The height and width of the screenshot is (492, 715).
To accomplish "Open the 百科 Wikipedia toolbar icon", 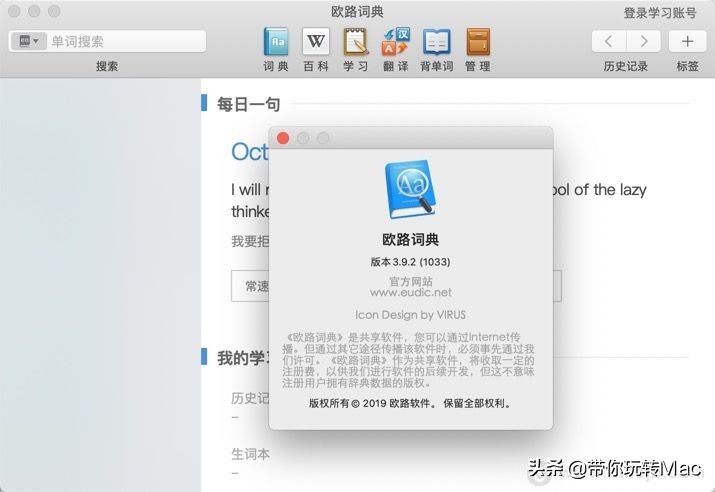I will coord(316,41).
